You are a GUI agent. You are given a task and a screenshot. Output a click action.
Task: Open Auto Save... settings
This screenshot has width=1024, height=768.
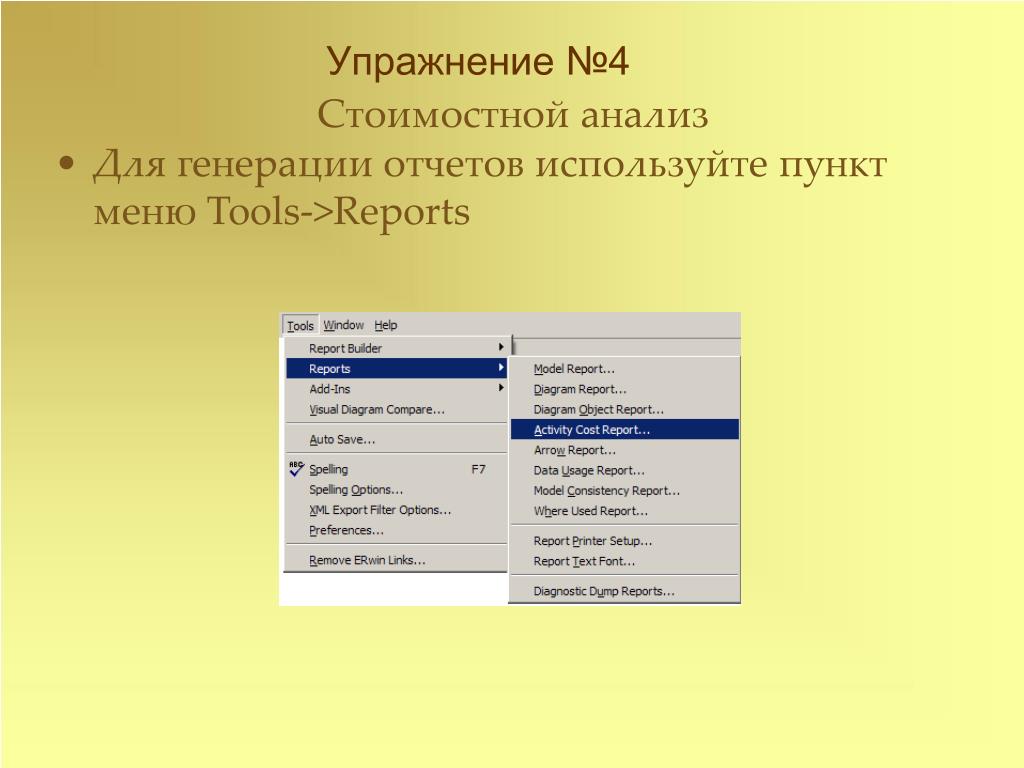[396, 440]
